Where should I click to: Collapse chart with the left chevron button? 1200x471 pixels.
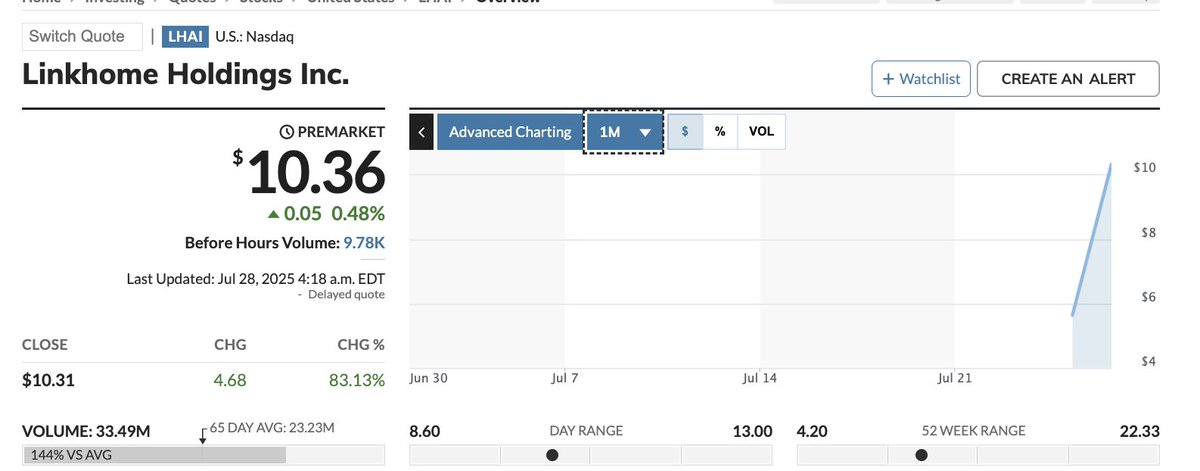tap(422, 132)
